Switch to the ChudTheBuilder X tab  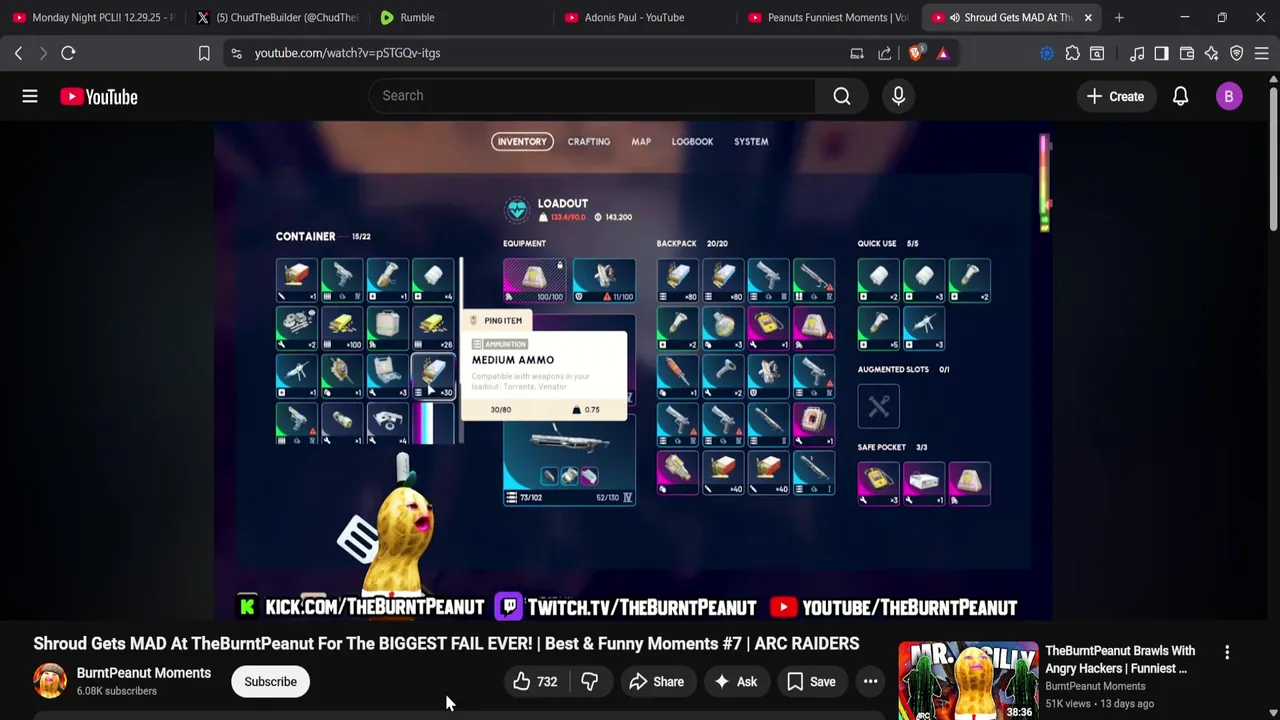click(x=277, y=17)
